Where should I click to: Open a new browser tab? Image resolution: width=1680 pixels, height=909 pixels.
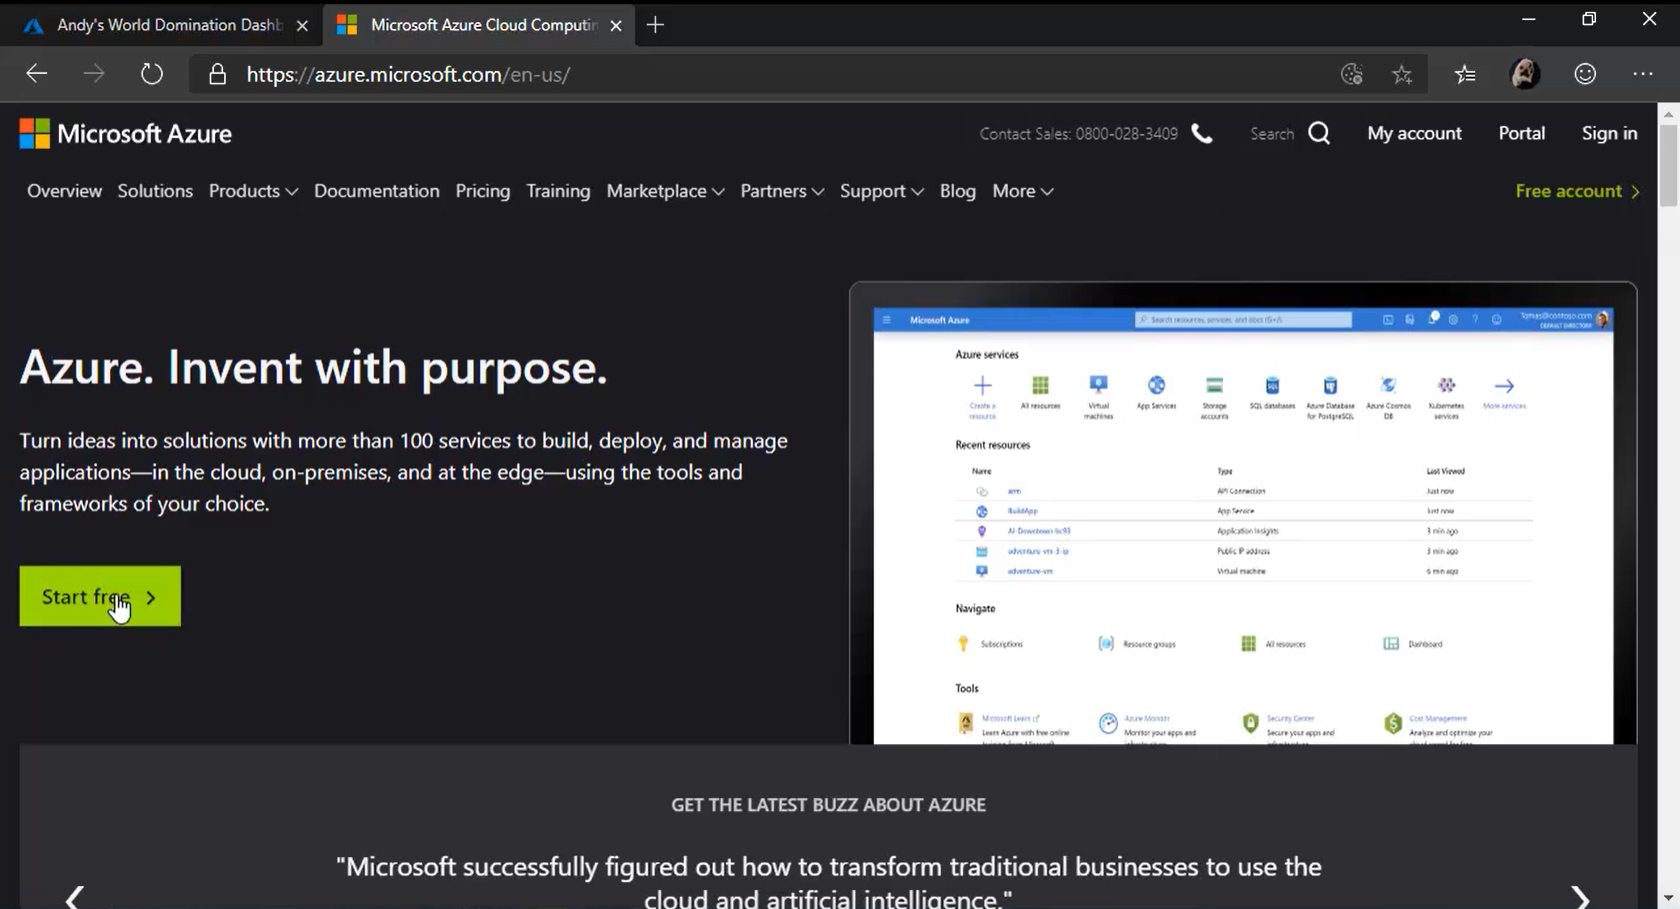[x=655, y=25]
